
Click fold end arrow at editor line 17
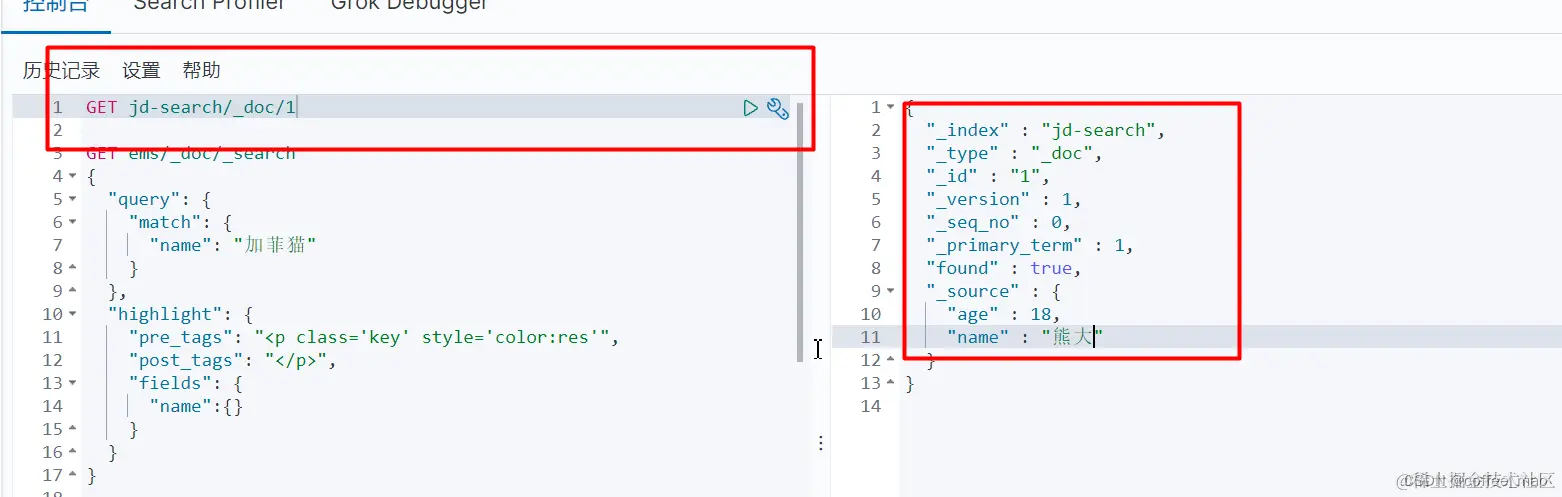(x=72, y=476)
